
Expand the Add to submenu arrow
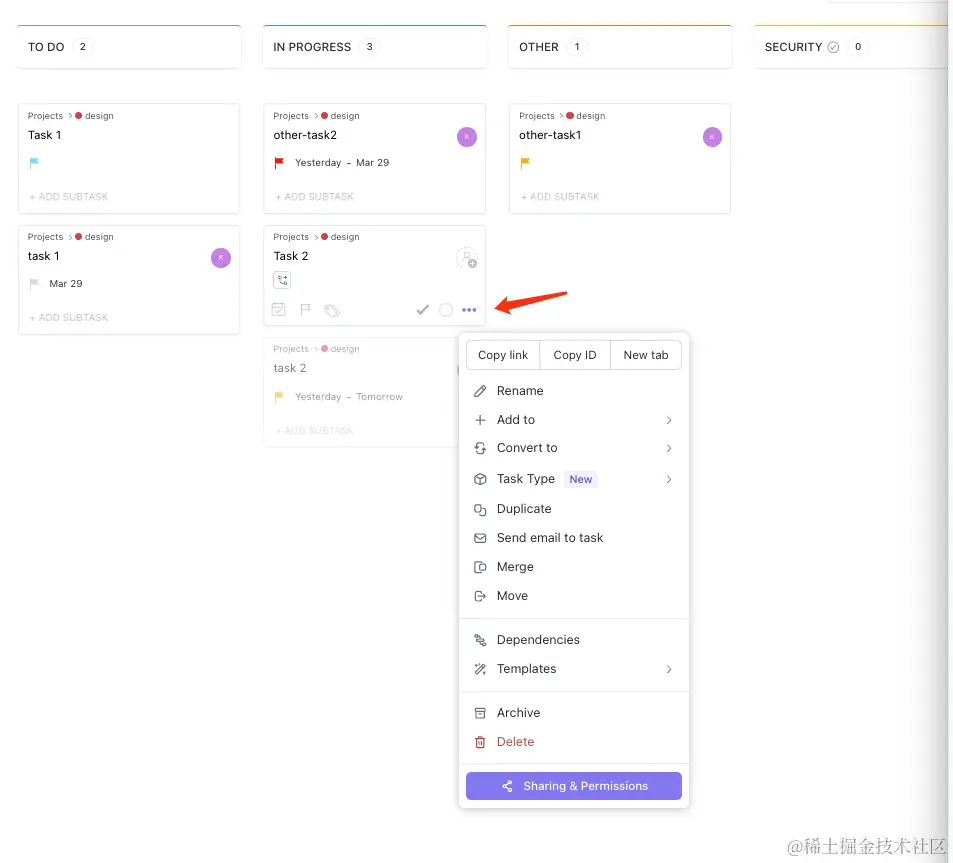tap(669, 420)
